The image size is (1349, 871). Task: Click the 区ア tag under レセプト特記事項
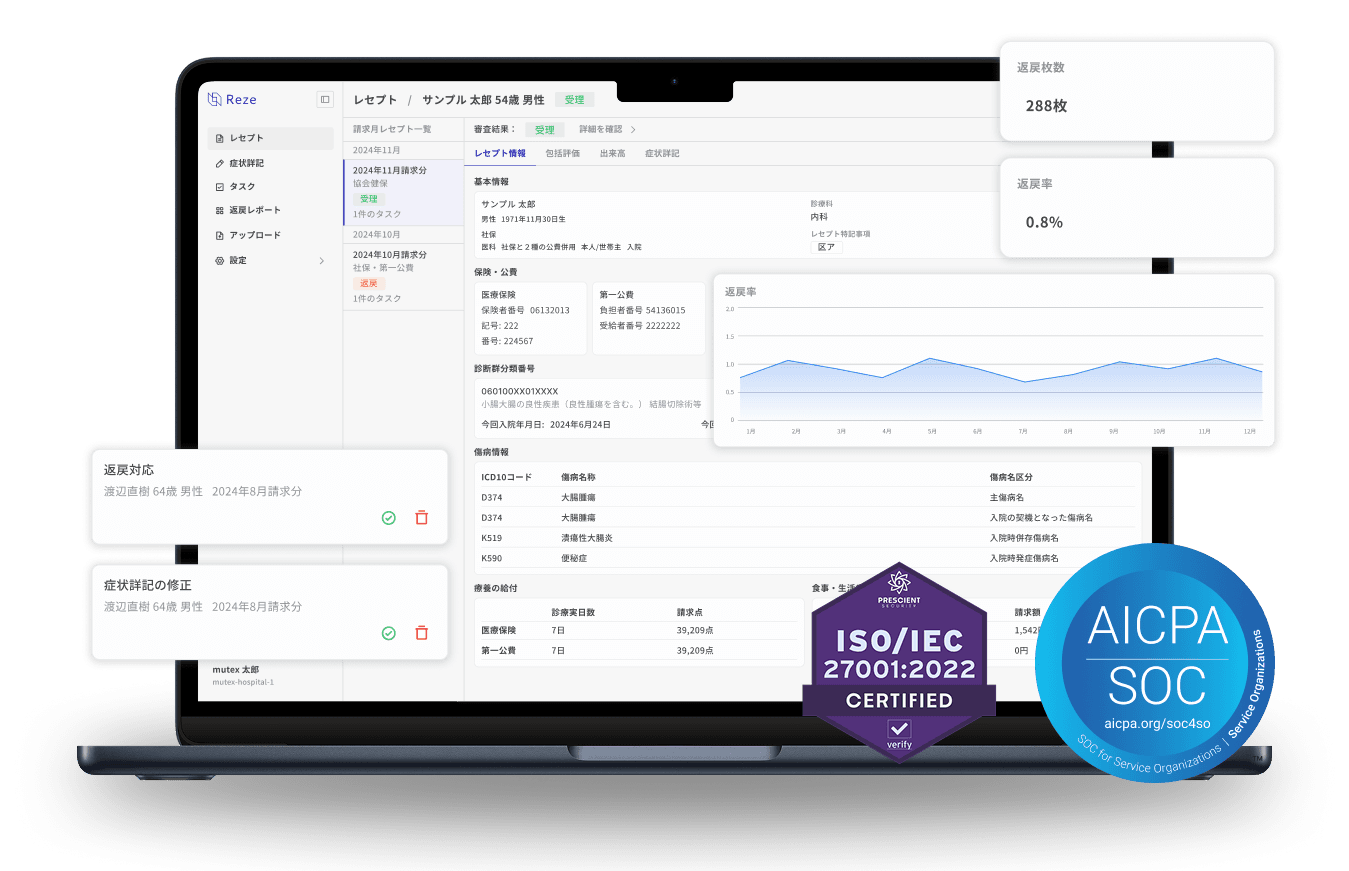pyautogui.click(x=826, y=247)
